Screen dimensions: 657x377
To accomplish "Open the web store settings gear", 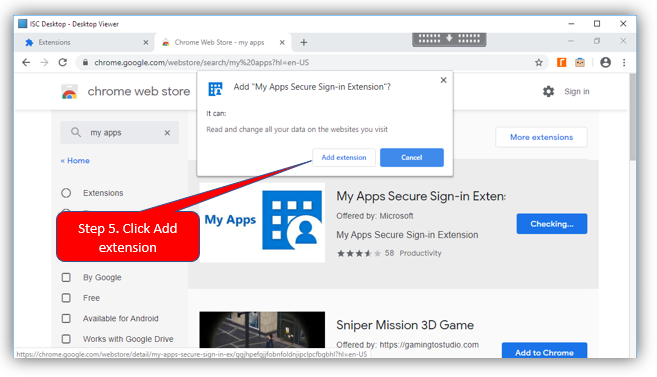I will [x=548, y=91].
